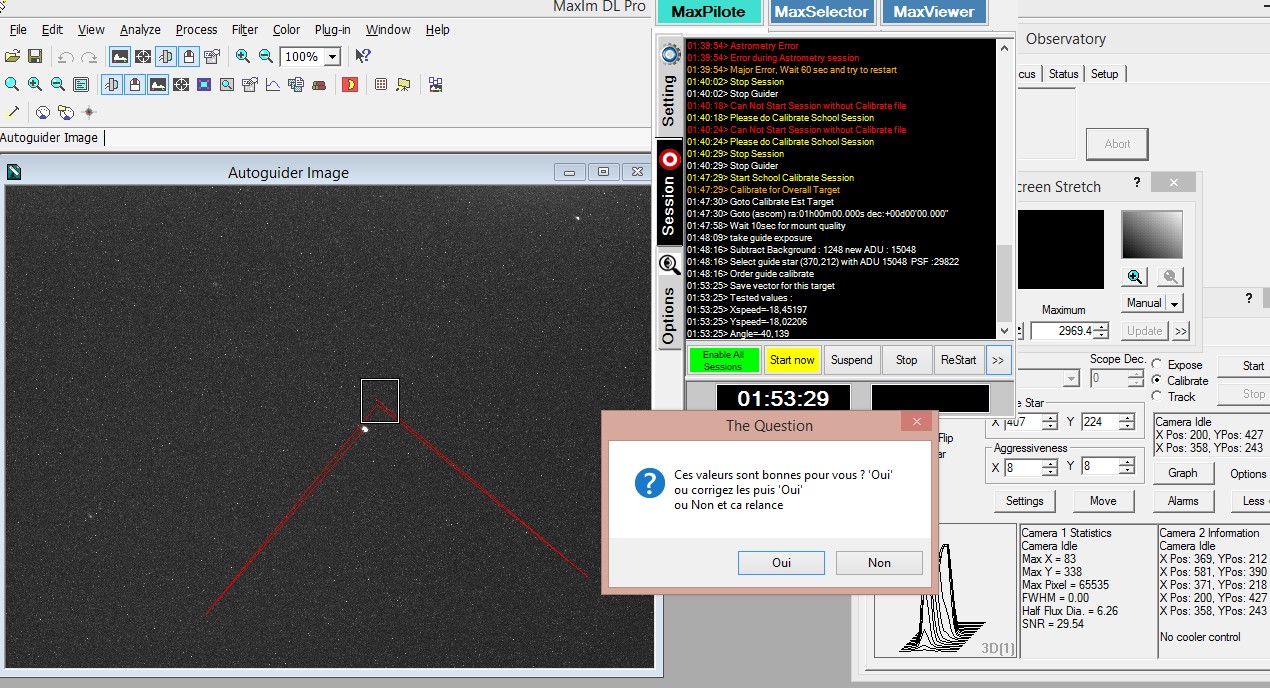Click the 3D star profile thumbnail
The height and width of the screenshot is (688, 1270).
click(945, 591)
